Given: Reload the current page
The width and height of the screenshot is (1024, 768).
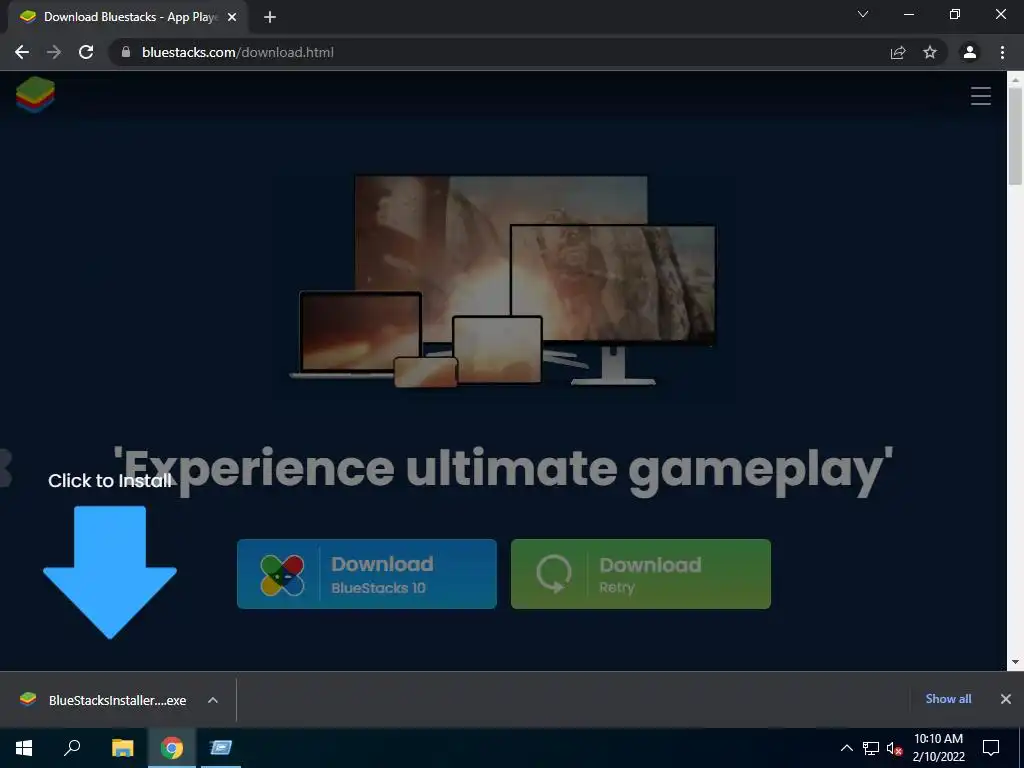Looking at the screenshot, I should [x=86, y=52].
